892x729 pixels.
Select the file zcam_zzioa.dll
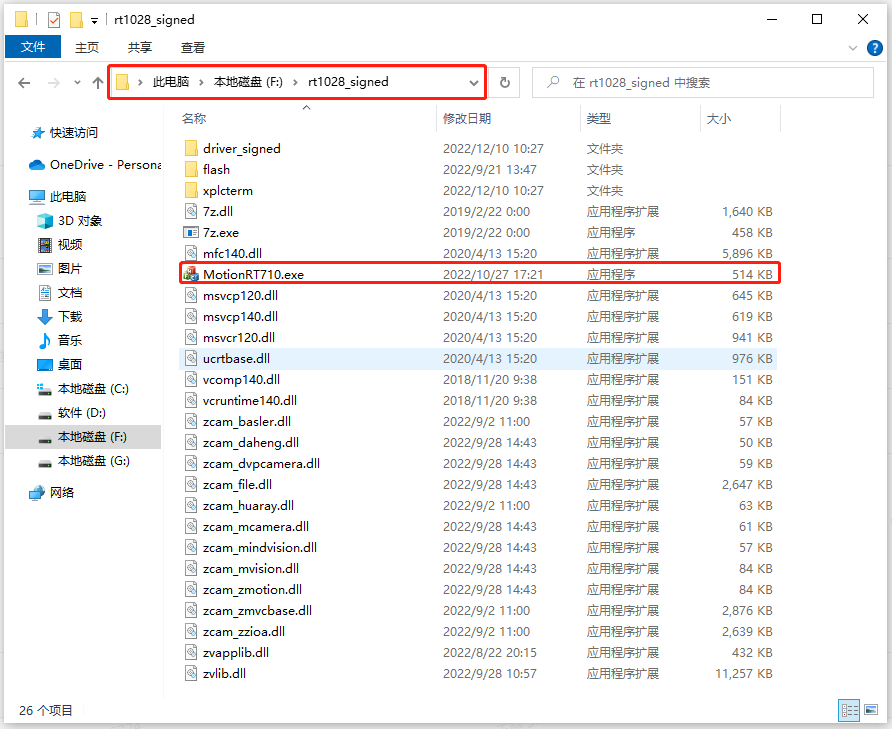[243, 632]
